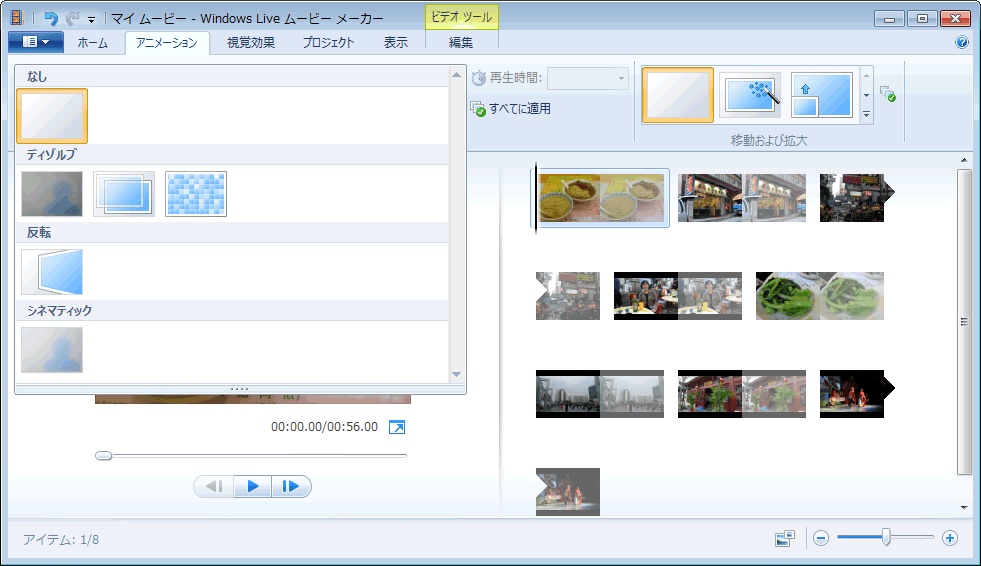
Task: Click the undo arrow in quick access toolbar
Action: (51, 18)
